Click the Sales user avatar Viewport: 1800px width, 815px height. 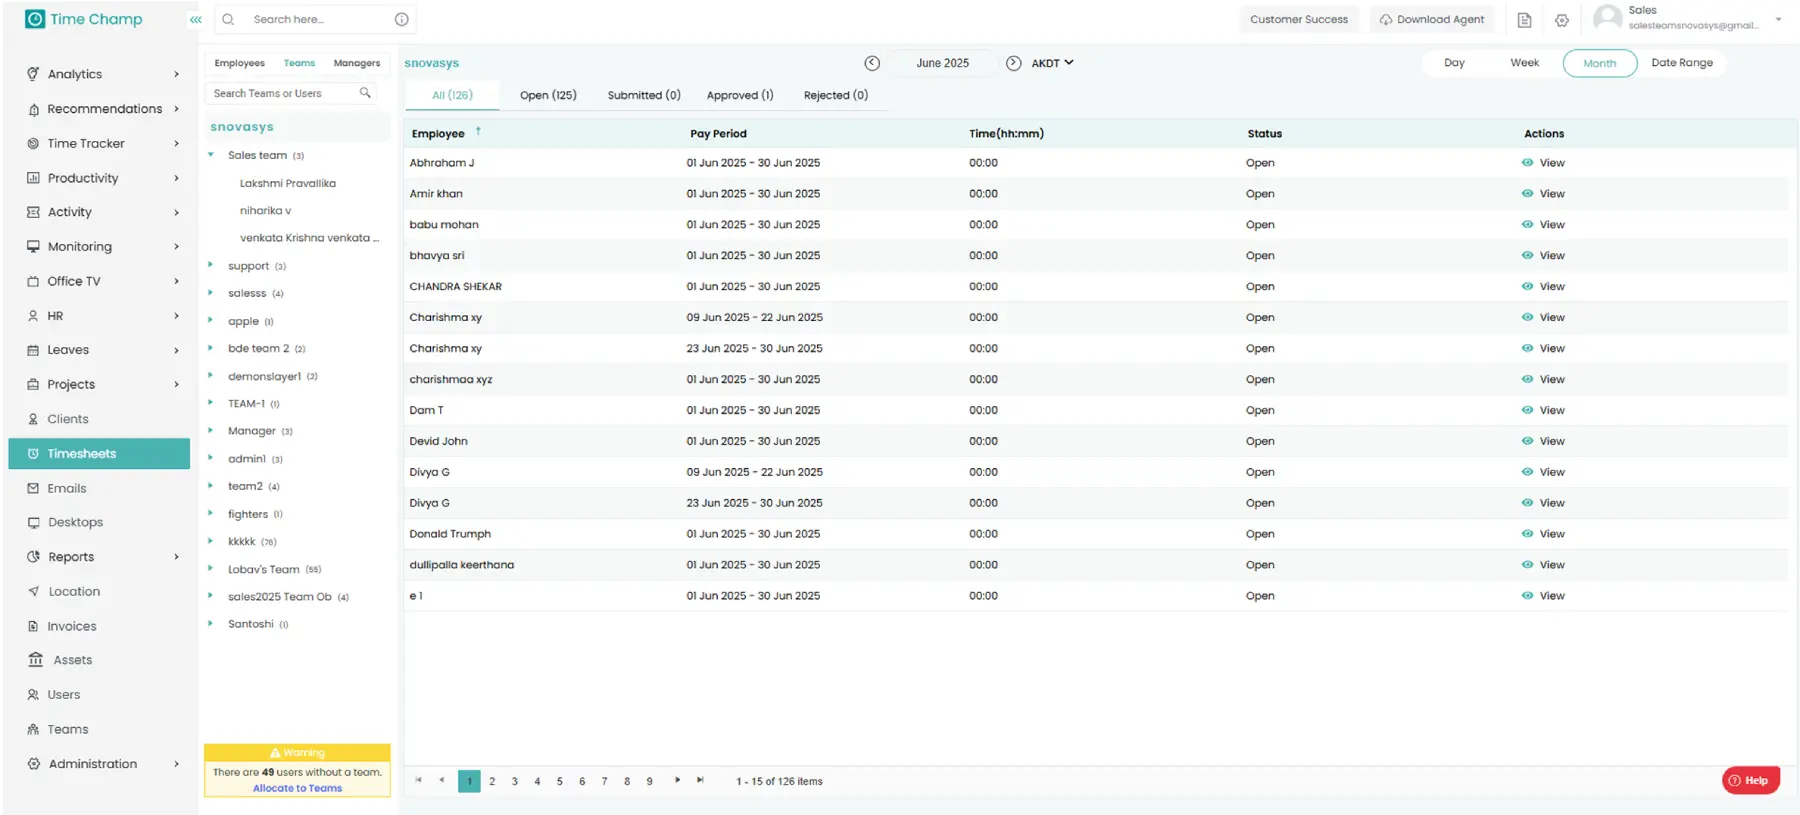tap(1607, 18)
